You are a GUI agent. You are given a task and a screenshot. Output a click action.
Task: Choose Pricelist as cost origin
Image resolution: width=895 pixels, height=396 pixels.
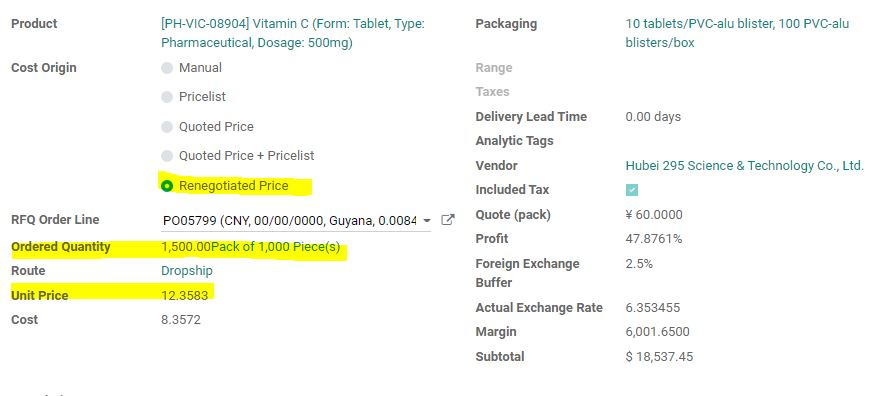click(x=167, y=97)
